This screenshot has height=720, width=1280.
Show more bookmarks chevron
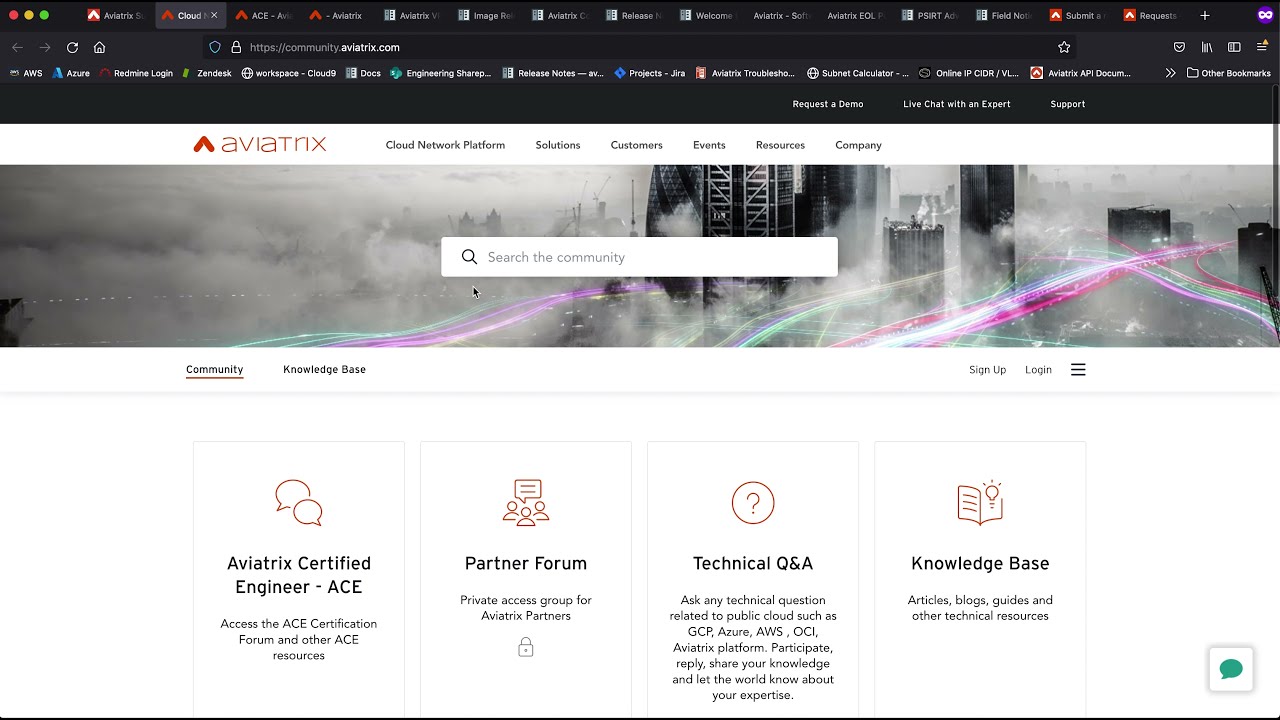(1170, 73)
